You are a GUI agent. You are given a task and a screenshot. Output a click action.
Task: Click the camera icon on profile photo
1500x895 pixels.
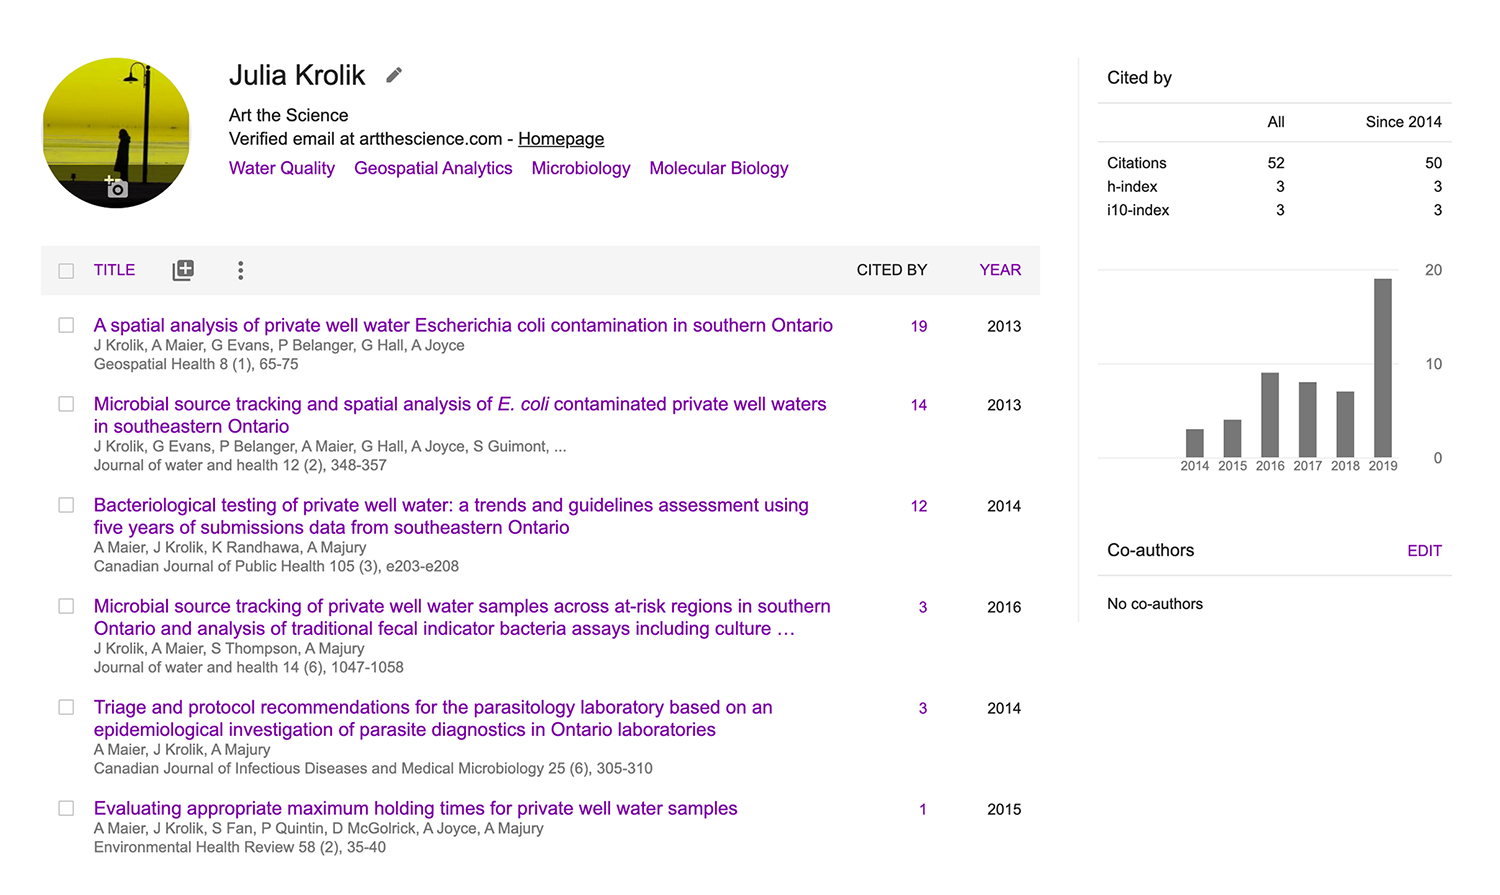116,187
